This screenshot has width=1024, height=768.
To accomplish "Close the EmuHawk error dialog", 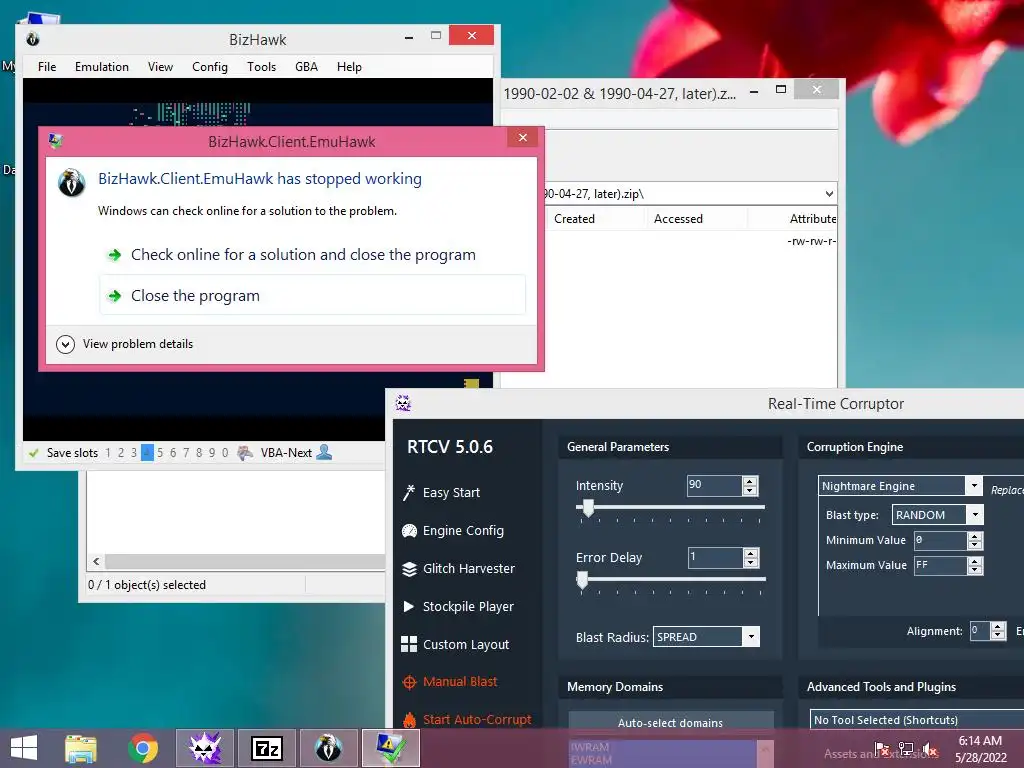I will pos(522,137).
